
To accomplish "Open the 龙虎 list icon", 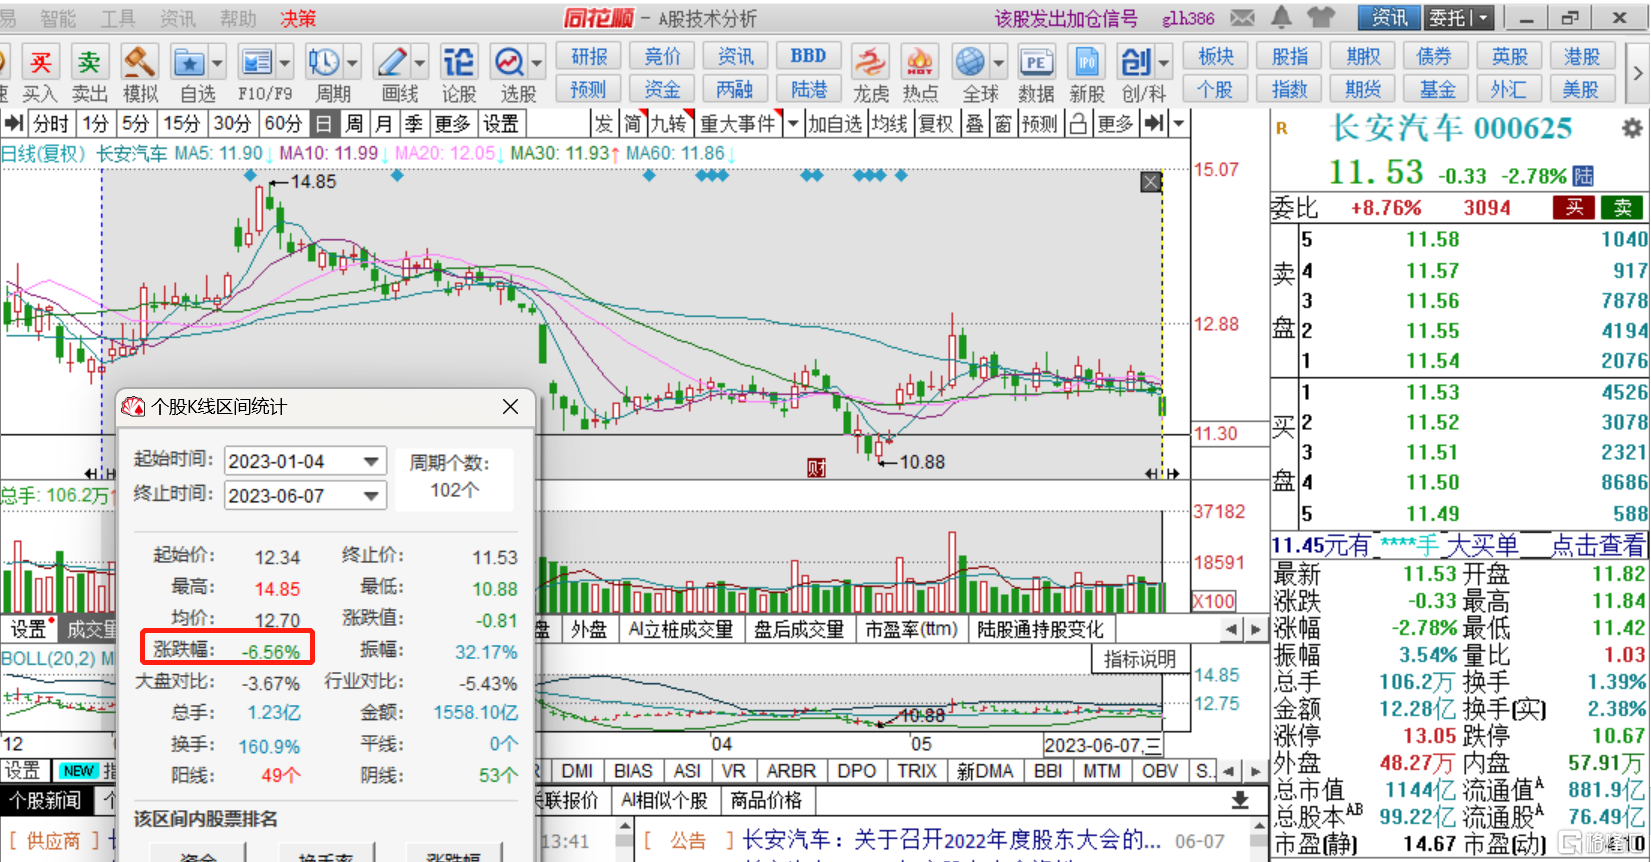I will (x=870, y=63).
